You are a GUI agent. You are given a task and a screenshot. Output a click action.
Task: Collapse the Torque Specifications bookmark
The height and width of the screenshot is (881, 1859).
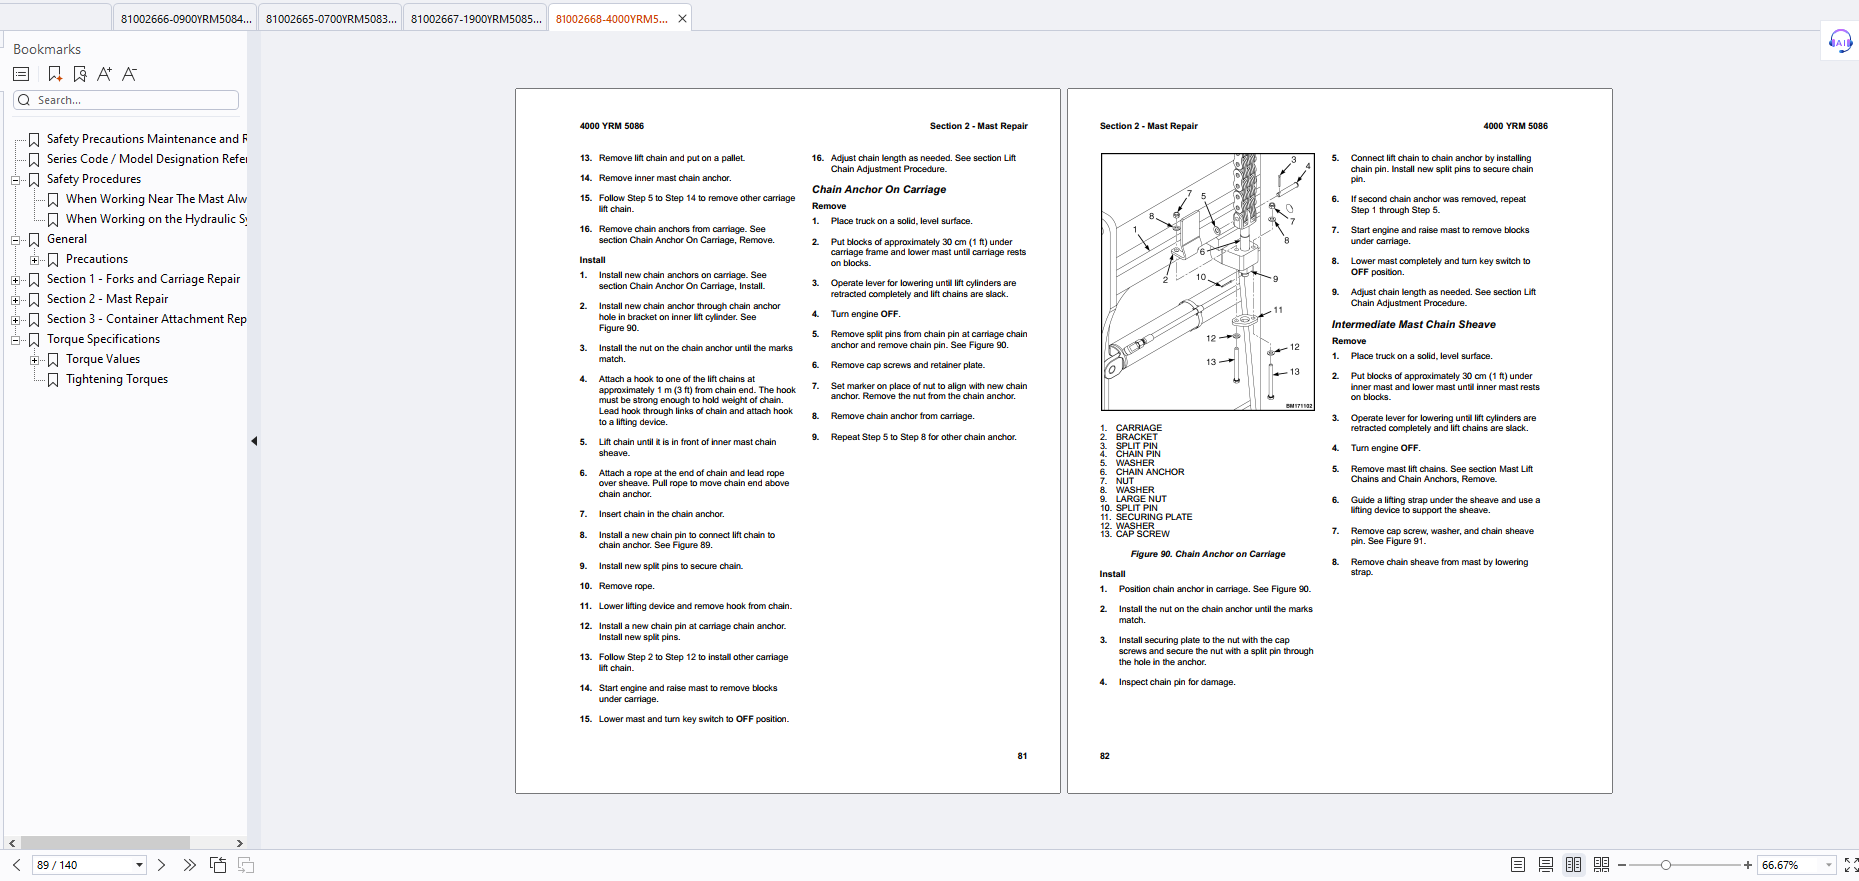(x=15, y=340)
